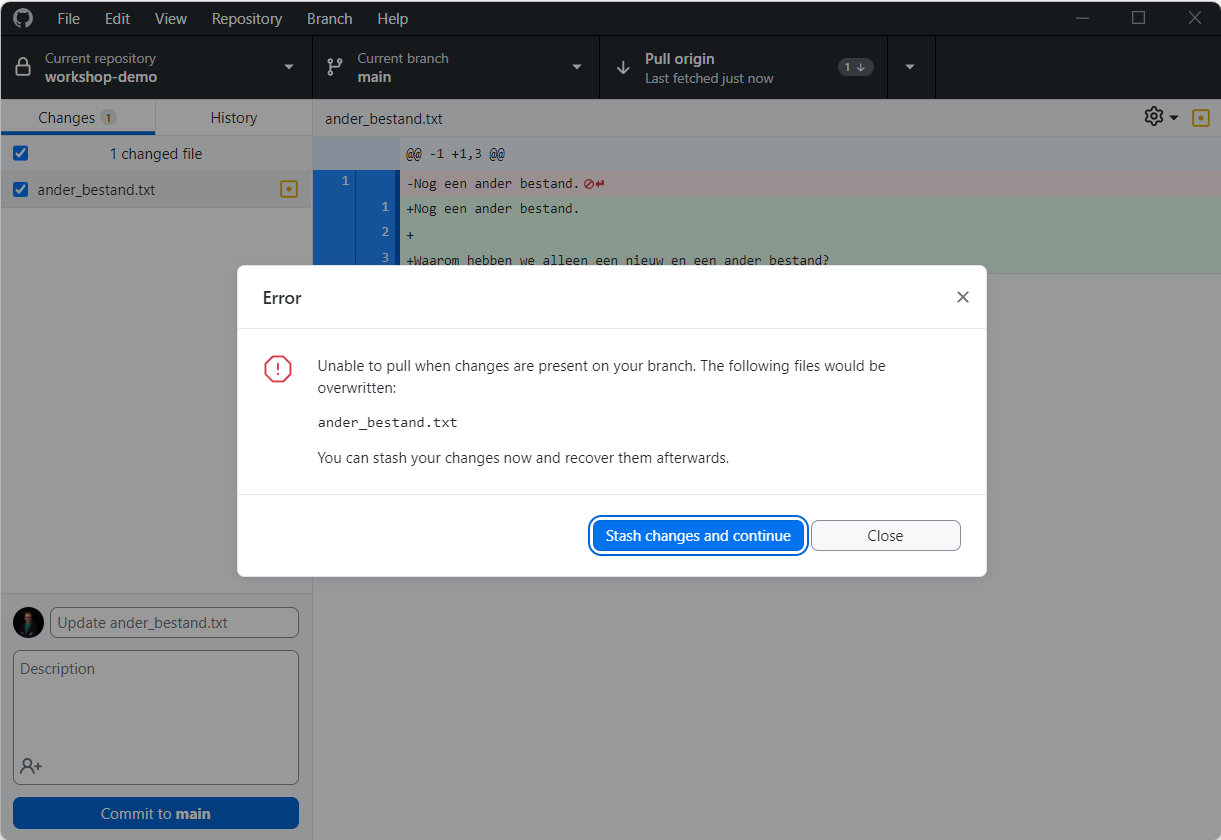The width and height of the screenshot is (1221, 840).
Task: Click the GitHub logo in the title bar
Action: pyautogui.click(x=22, y=18)
